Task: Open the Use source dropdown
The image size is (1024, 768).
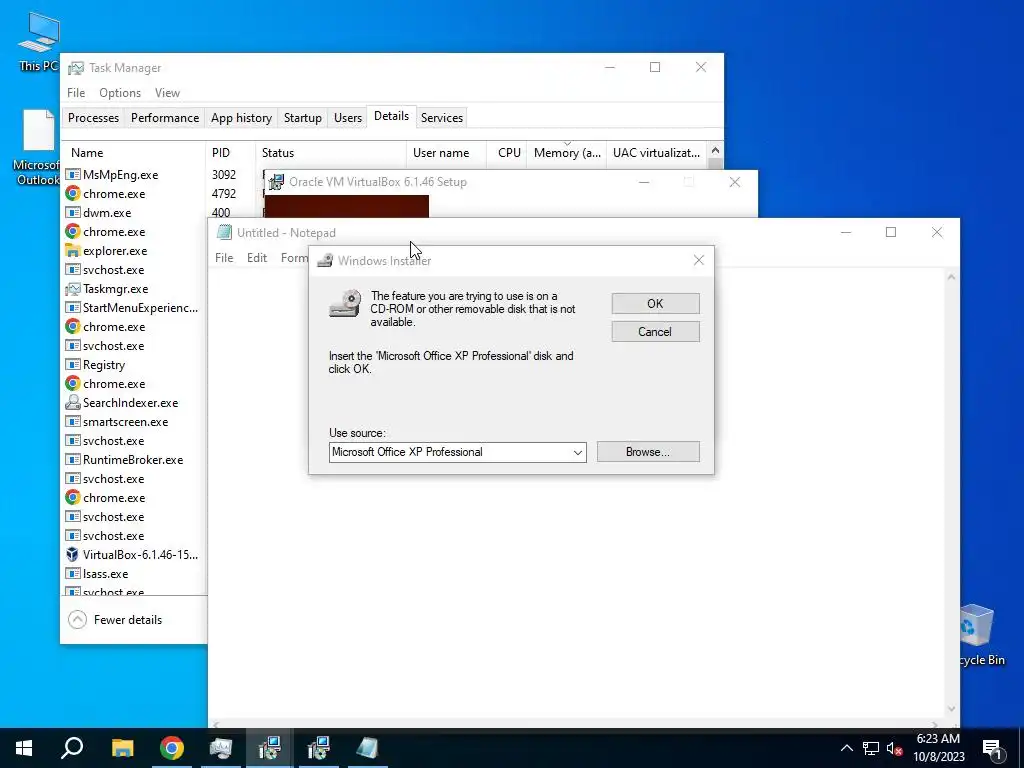Action: (x=577, y=453)
